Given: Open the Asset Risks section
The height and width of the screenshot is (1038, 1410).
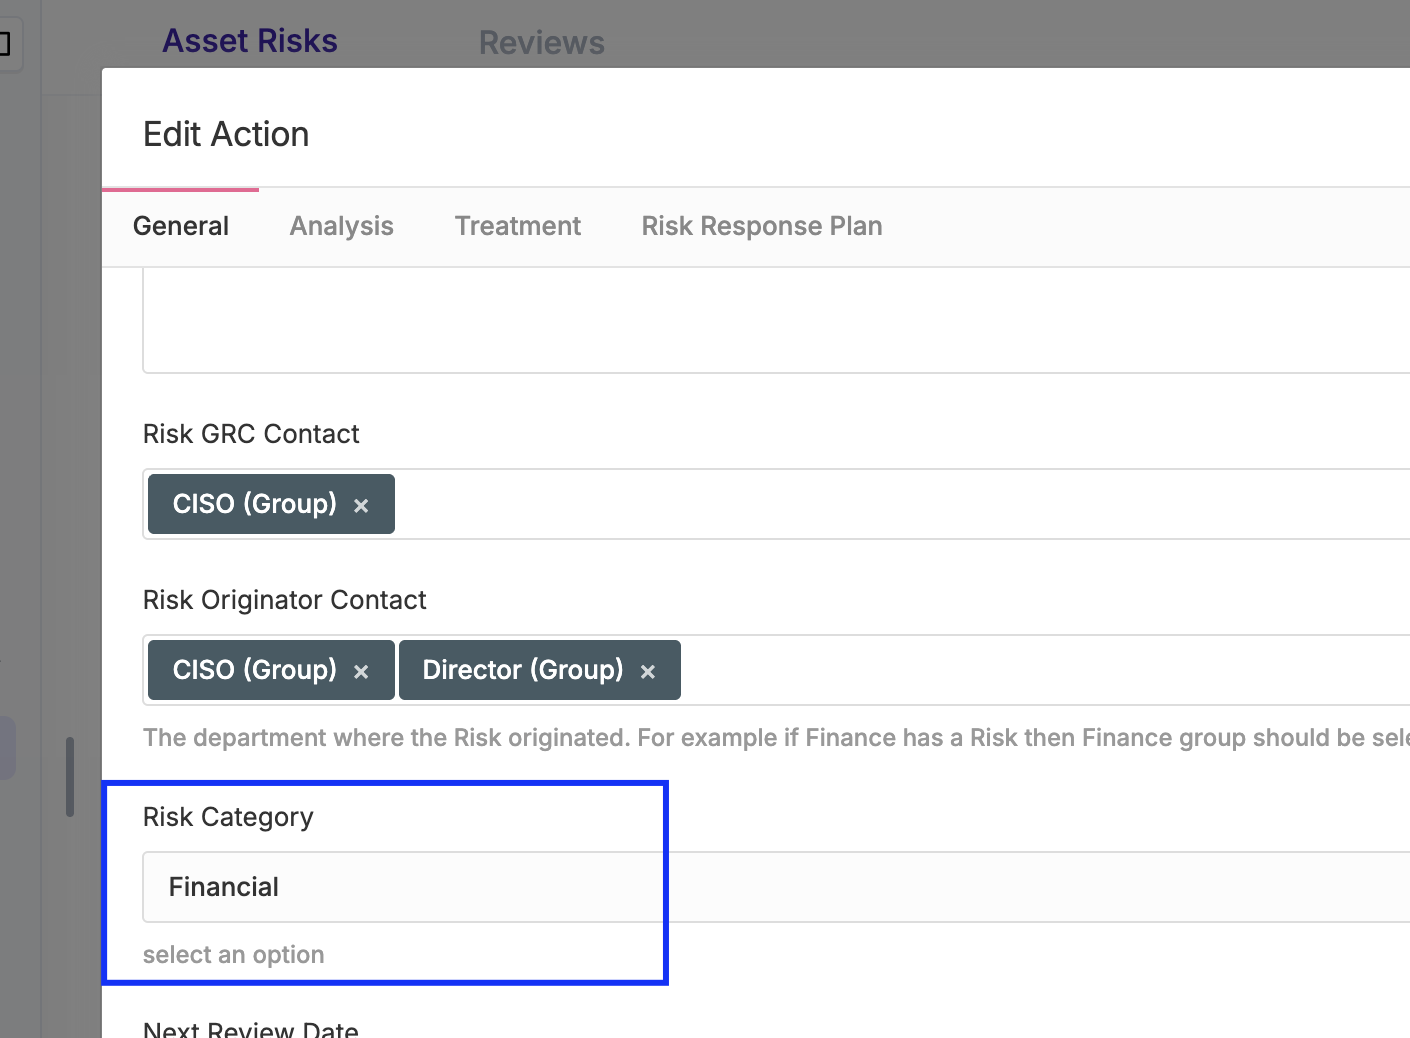Looking at the screenshot, I should [x=250, y=41].
